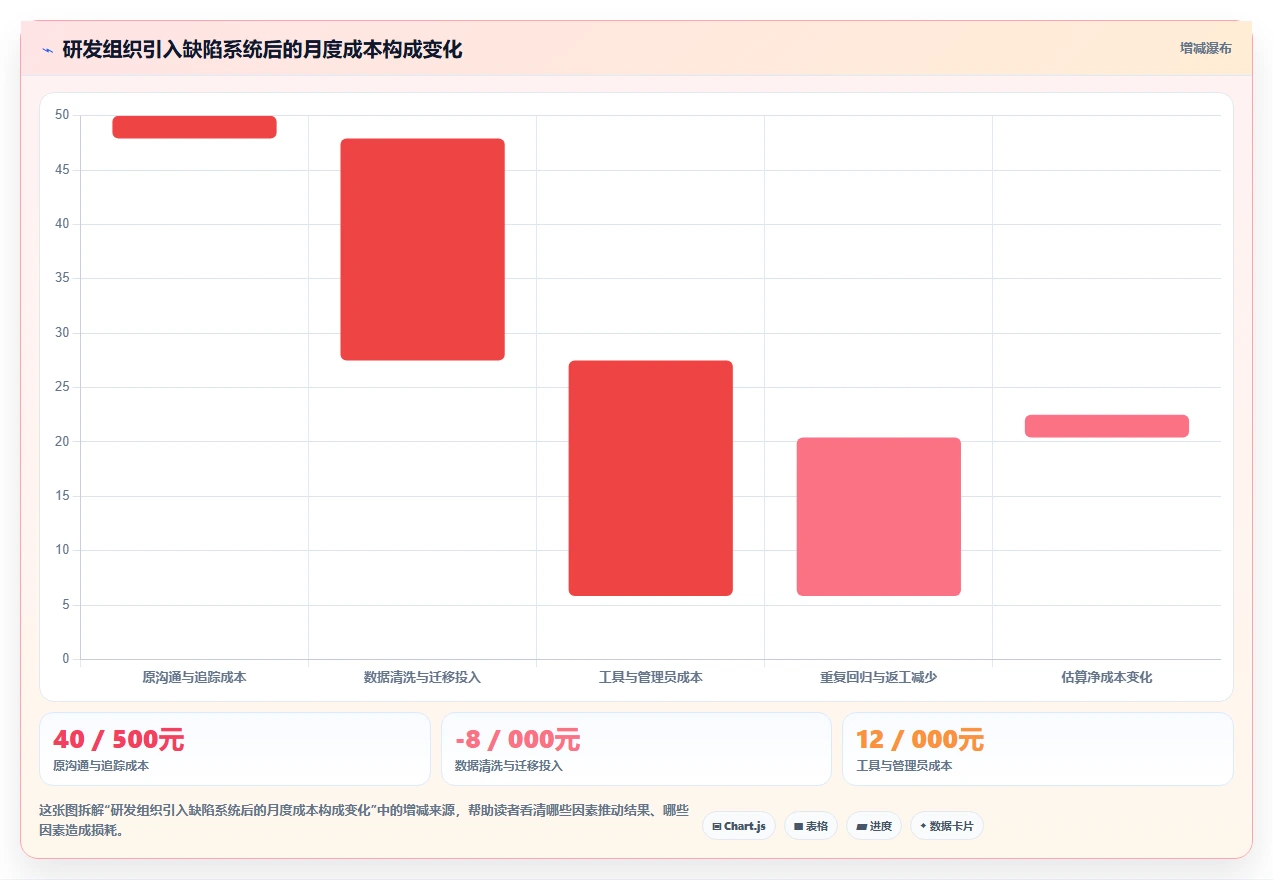Click the 12 / 000元 value card
The image size is (1273, 880).
tap(1038, 749)
